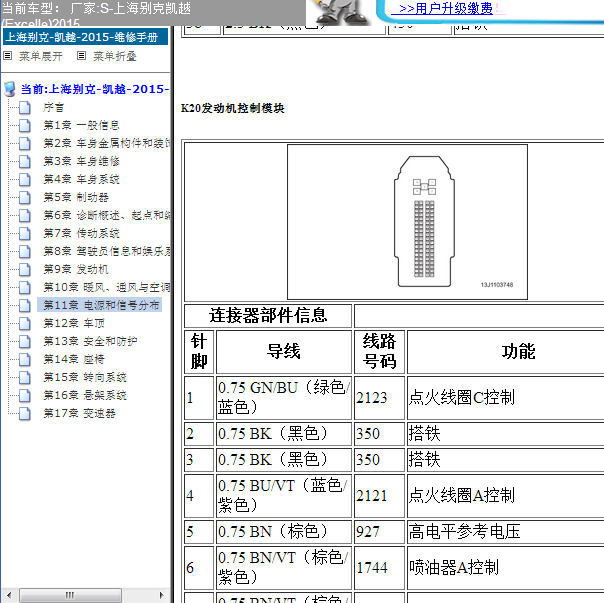604x603 pixels.
Task: Click the page icon next to 第4章 车身系统
Action: point(25,180)
